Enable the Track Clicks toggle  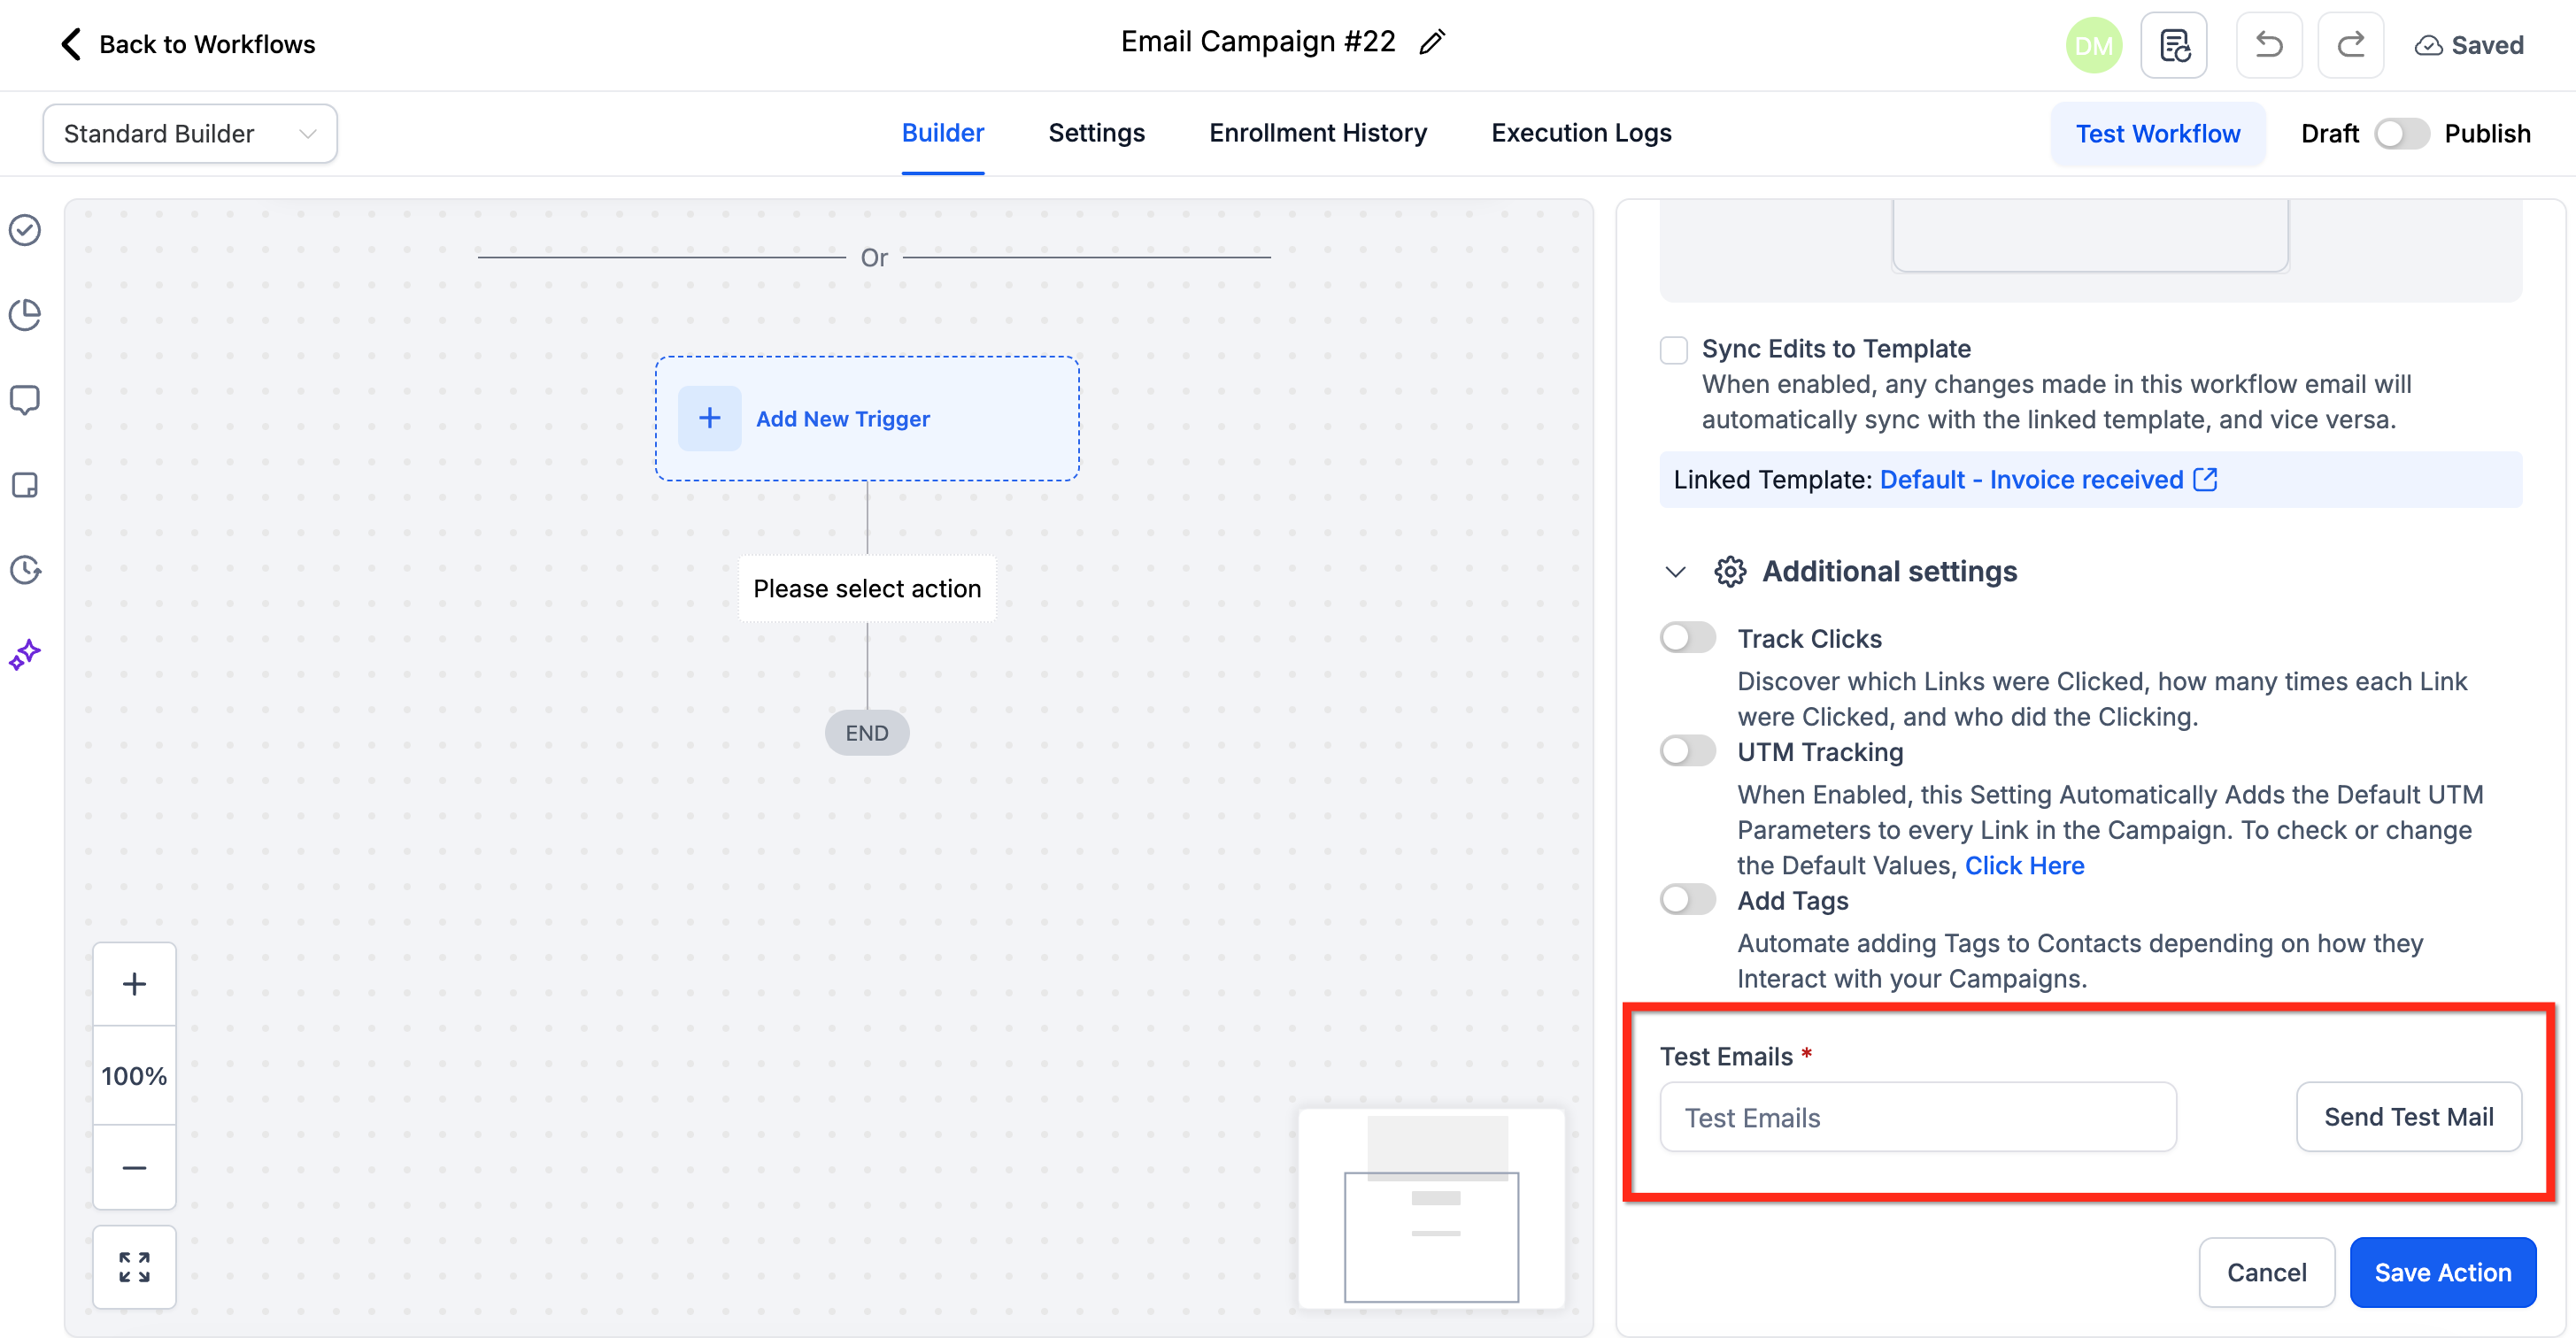(1687, 638)
